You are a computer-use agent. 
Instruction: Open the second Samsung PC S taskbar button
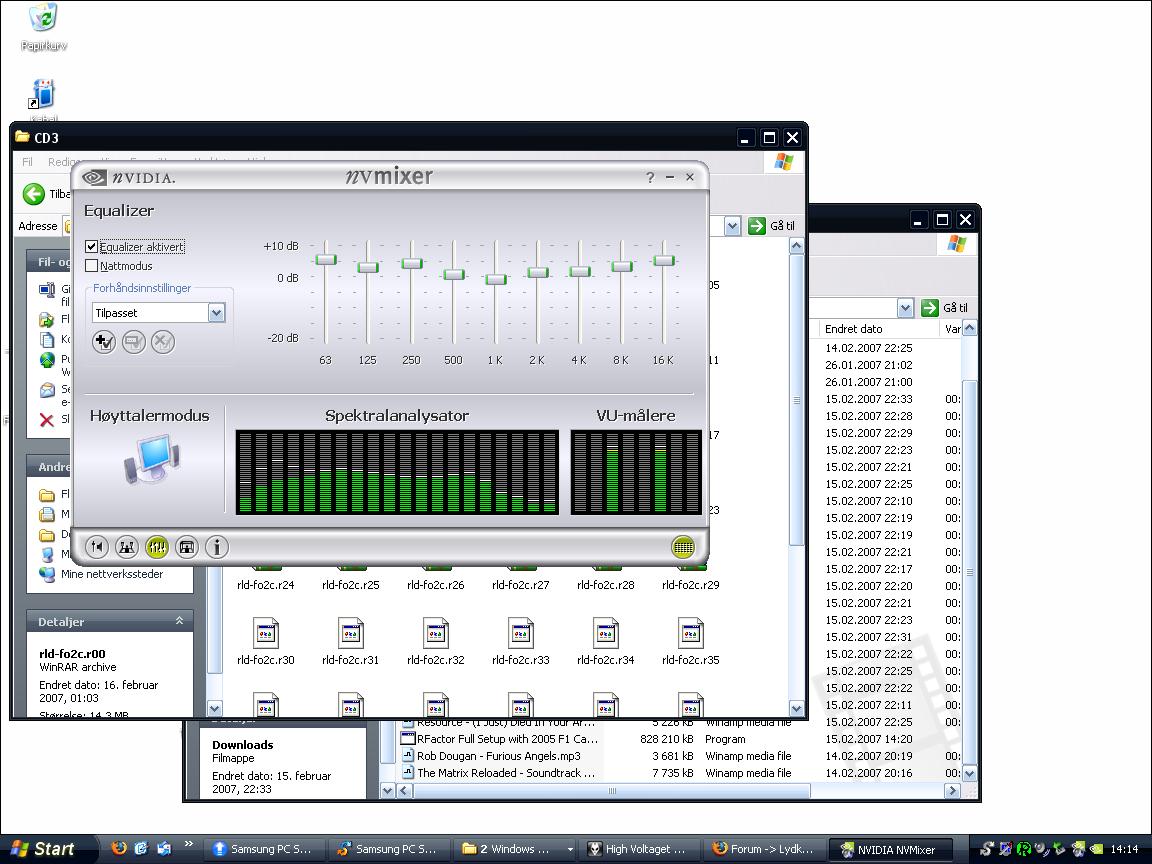pos(388,849)
